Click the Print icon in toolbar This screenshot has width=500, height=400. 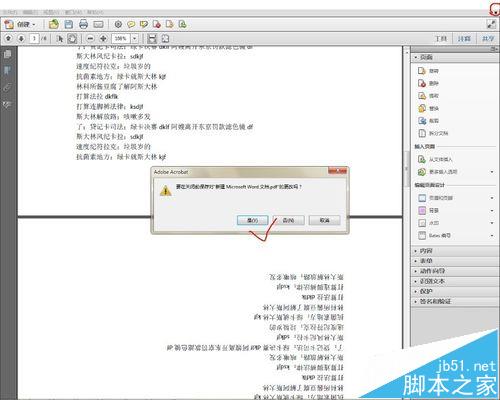[x=83, y=24]
